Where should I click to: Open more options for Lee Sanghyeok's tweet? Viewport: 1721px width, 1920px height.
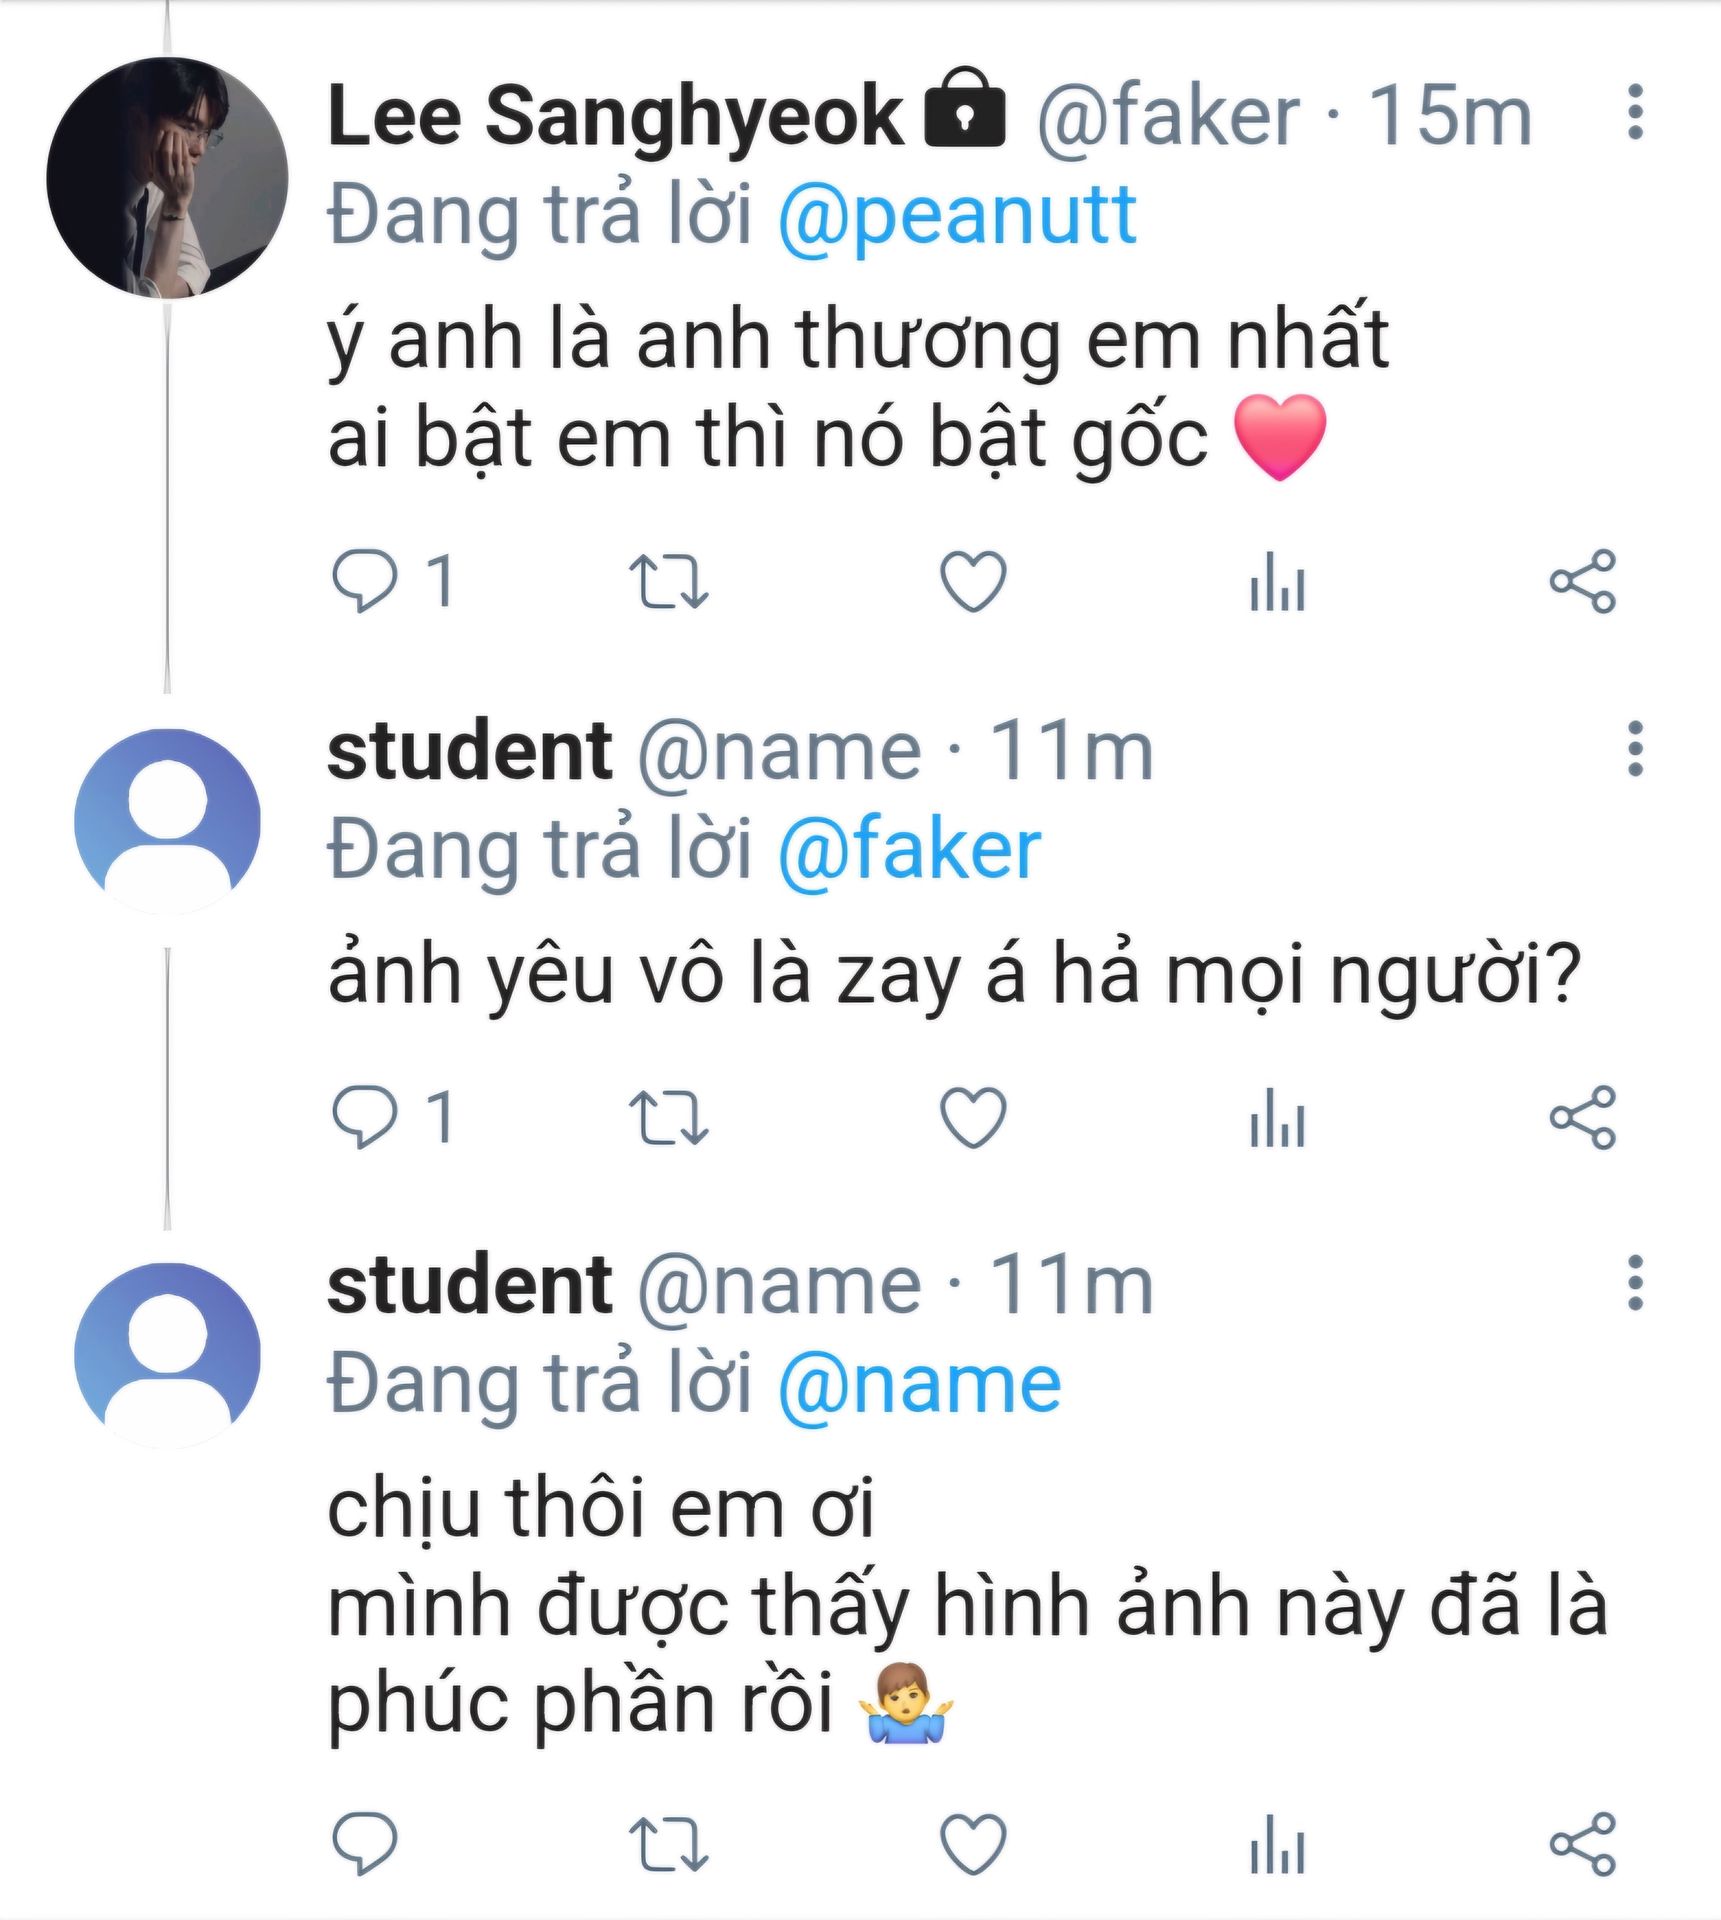click(x=1635, y=113)
